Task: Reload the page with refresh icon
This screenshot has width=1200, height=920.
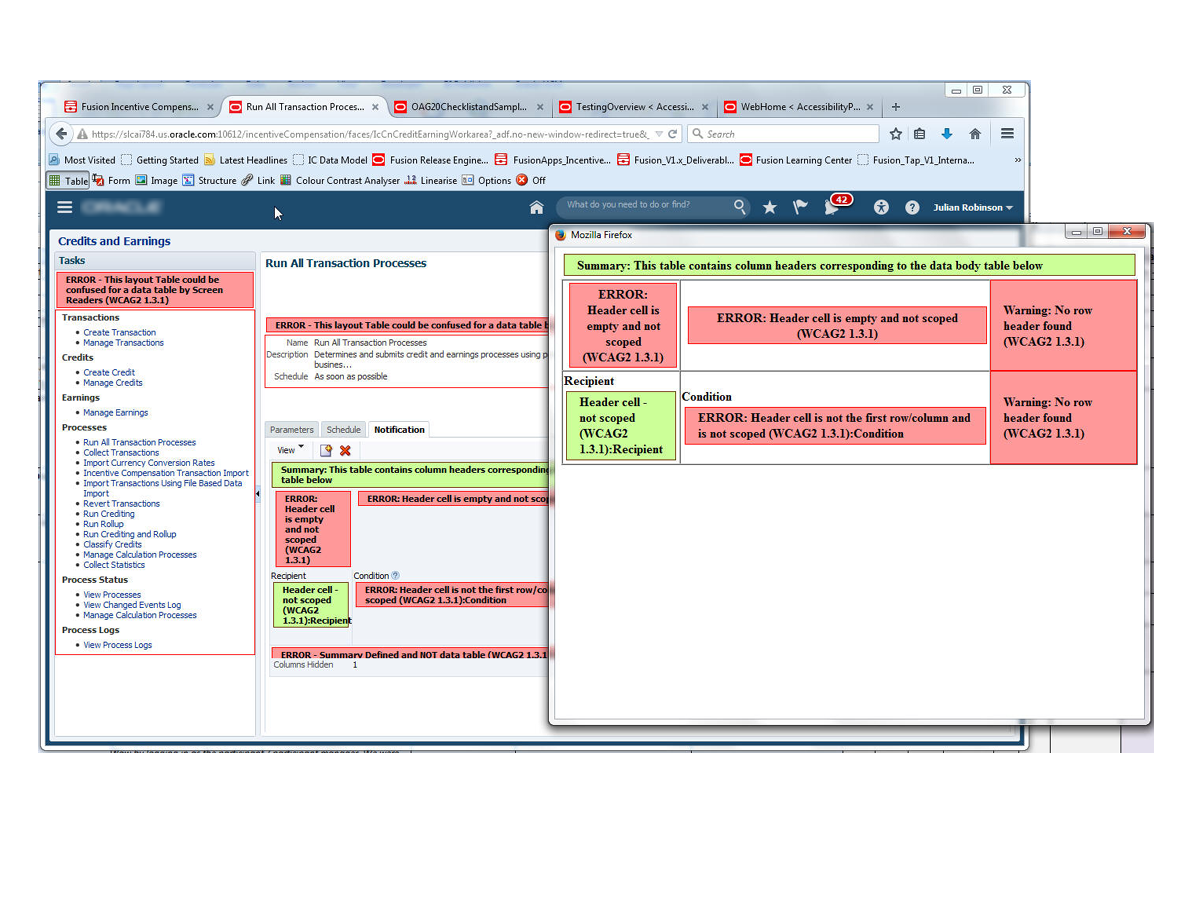Action: pos(673,133)
